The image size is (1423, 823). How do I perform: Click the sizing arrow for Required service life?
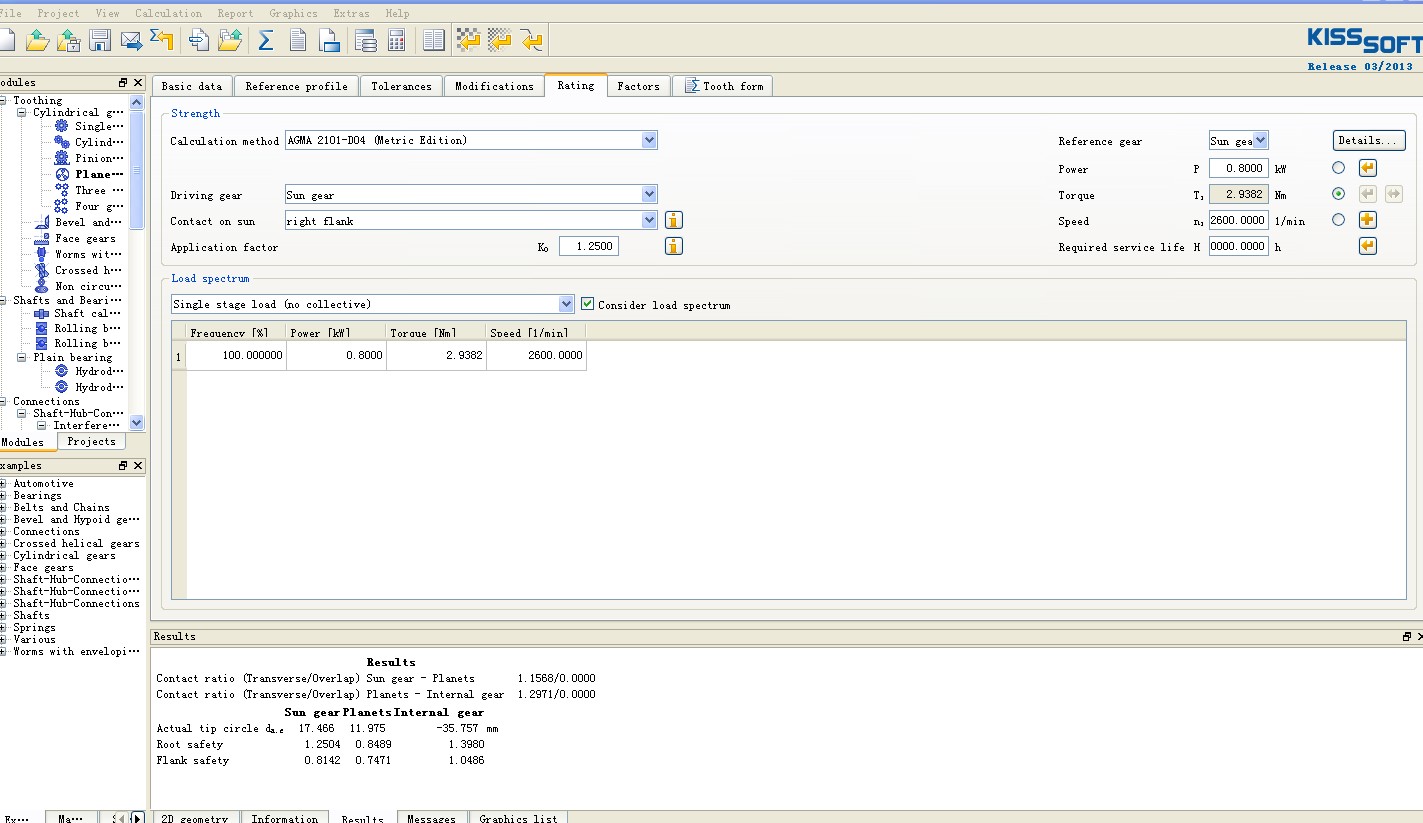(1368, 246)
